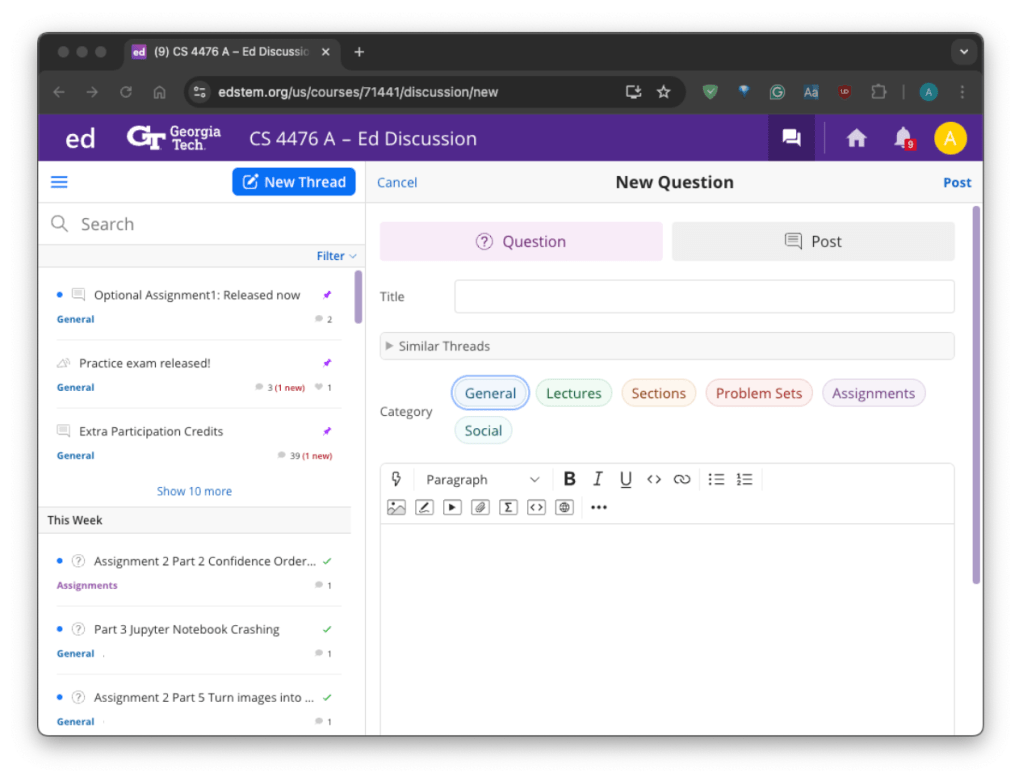Switch to Question thread type
Image resolution: width=1023 pixels, height=781 pixels.
click(521, 241)
